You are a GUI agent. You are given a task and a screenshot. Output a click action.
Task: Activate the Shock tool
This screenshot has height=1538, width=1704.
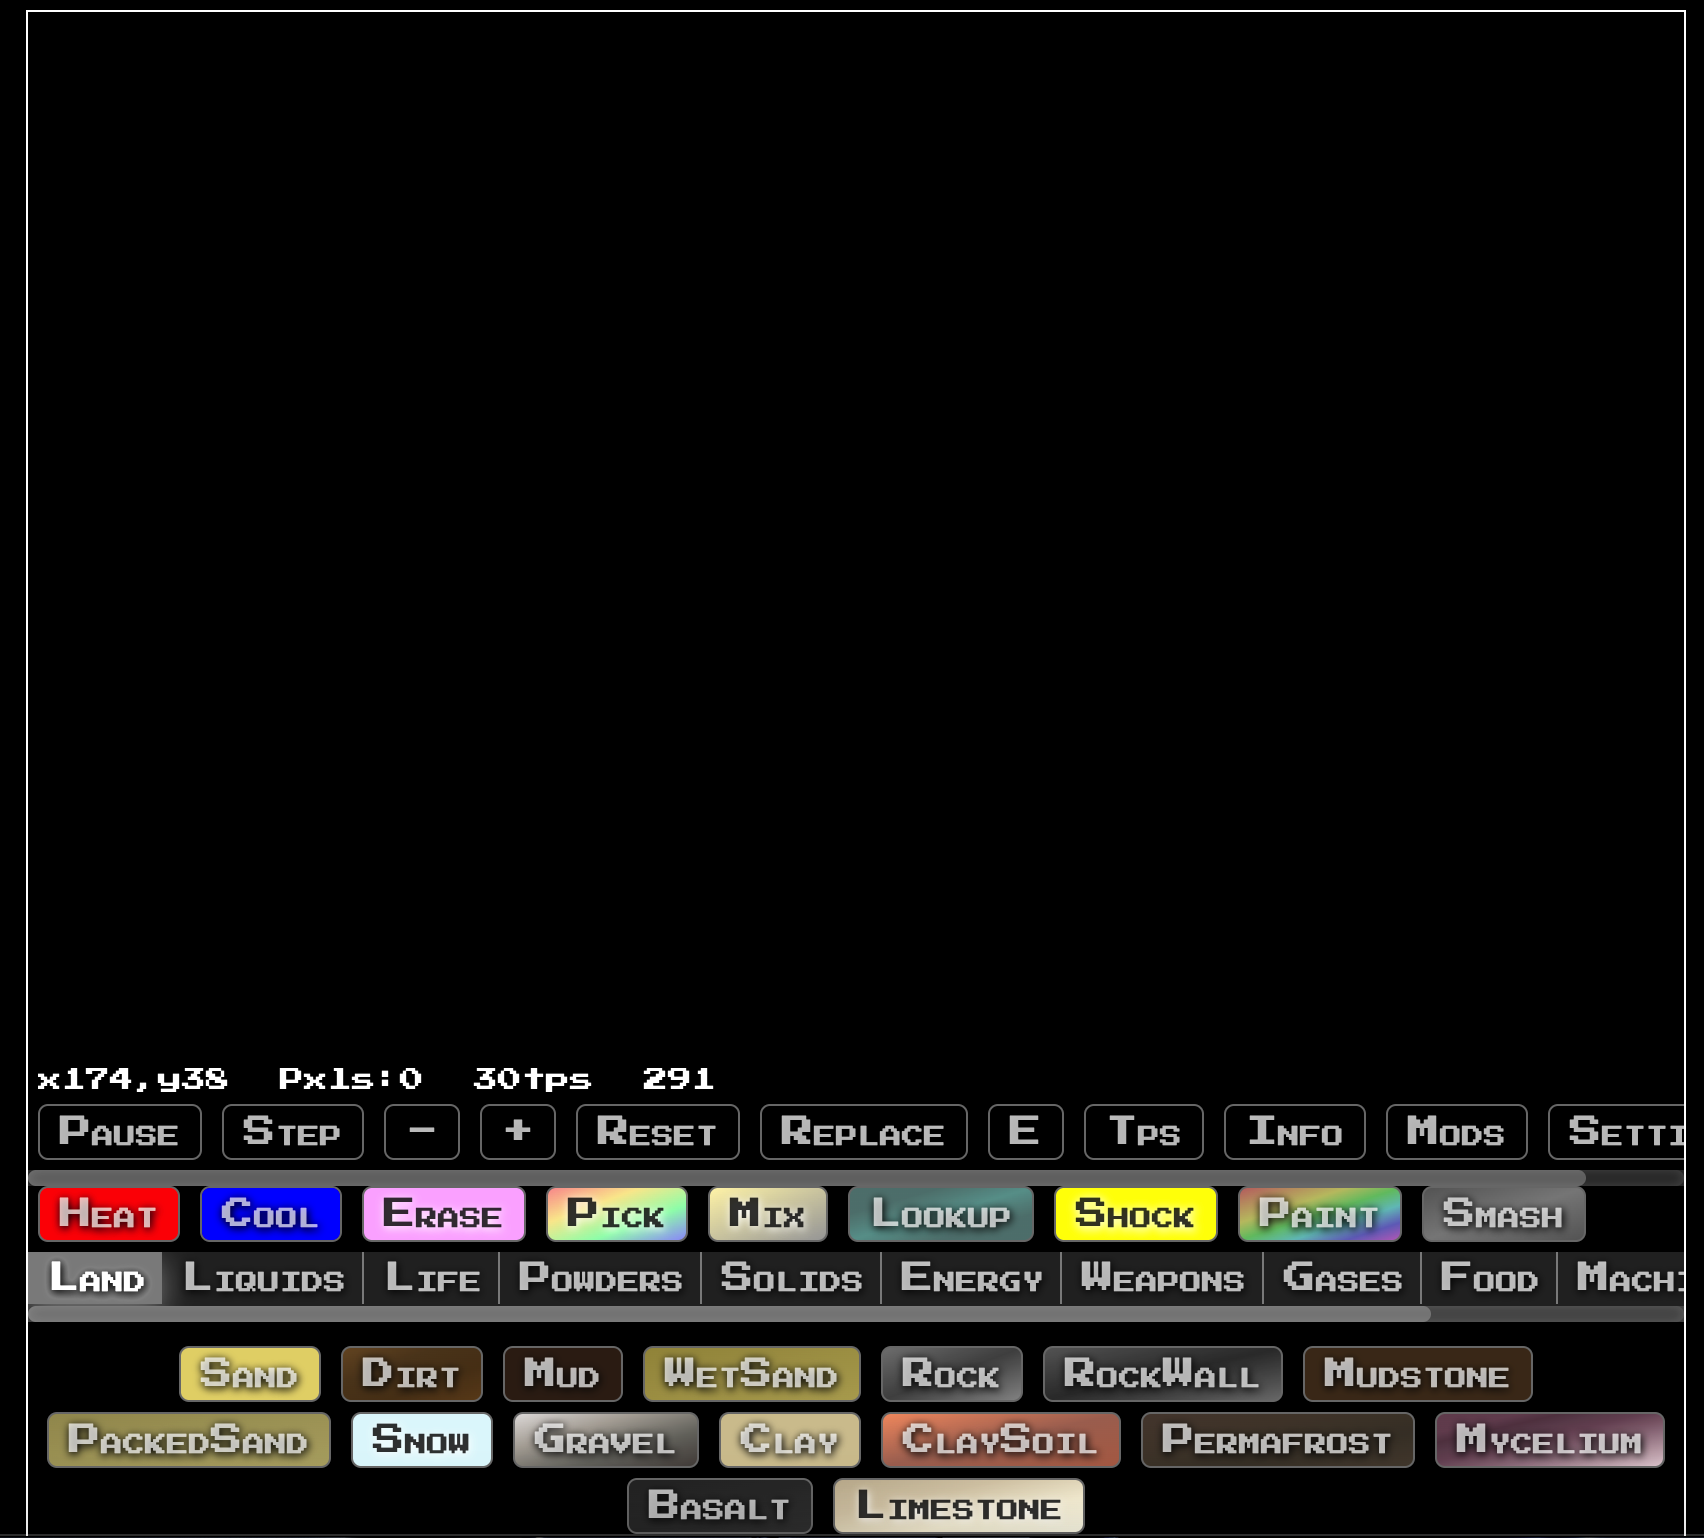pyautogui.click(x=1135, y=1214)
